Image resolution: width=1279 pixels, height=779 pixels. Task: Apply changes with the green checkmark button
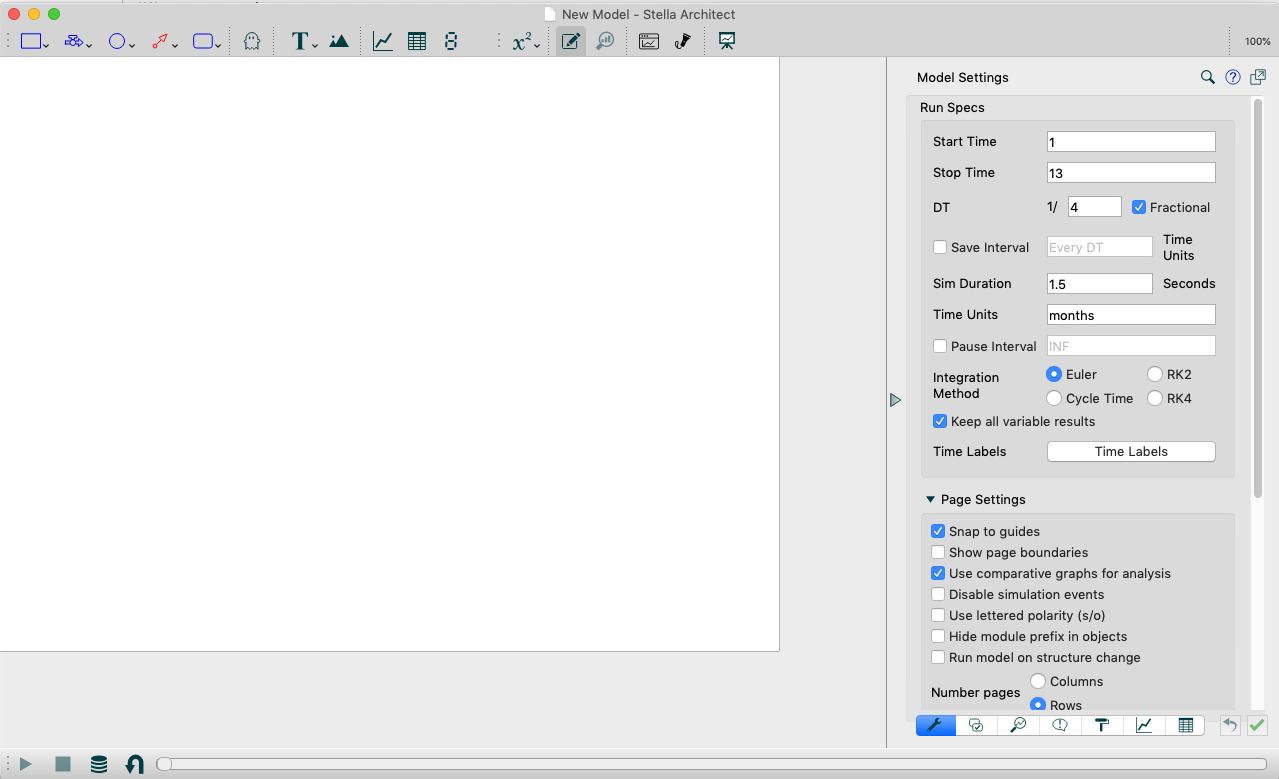pyautogui.click(x=1257, y=726)
